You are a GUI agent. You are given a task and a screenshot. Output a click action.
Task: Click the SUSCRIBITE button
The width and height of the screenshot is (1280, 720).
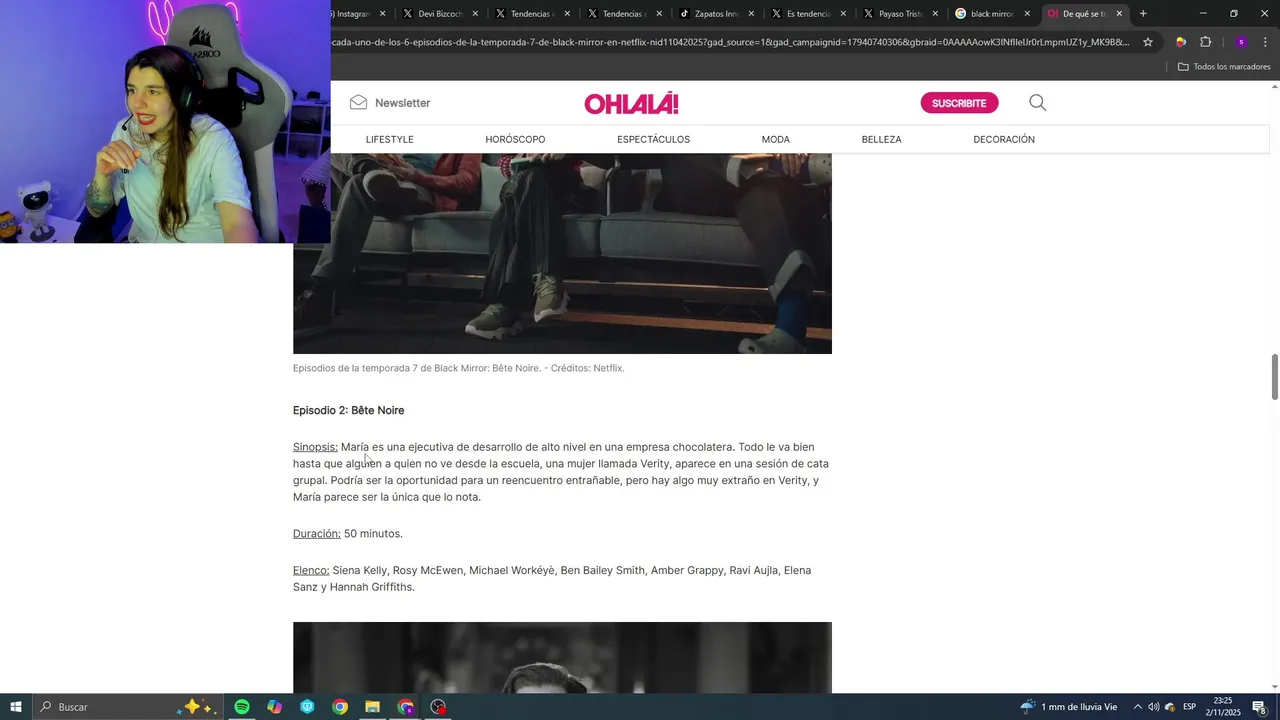tap(959, 103)
